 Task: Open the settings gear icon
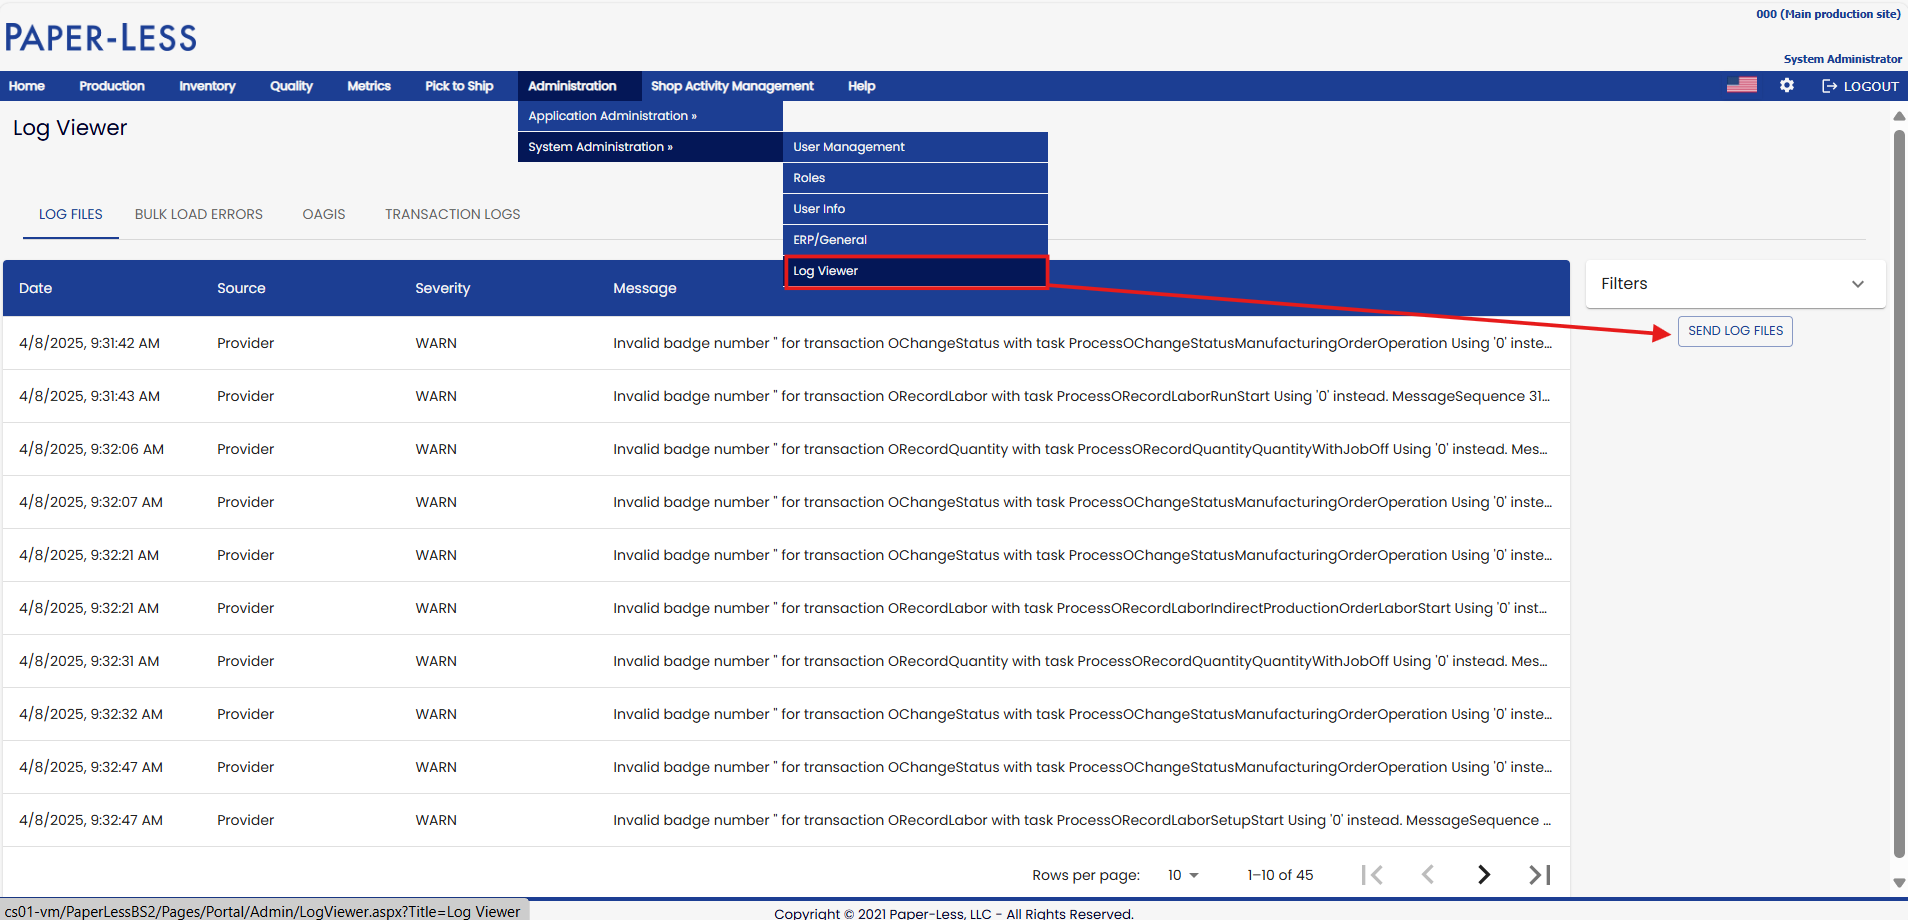tap(1787, 85)
